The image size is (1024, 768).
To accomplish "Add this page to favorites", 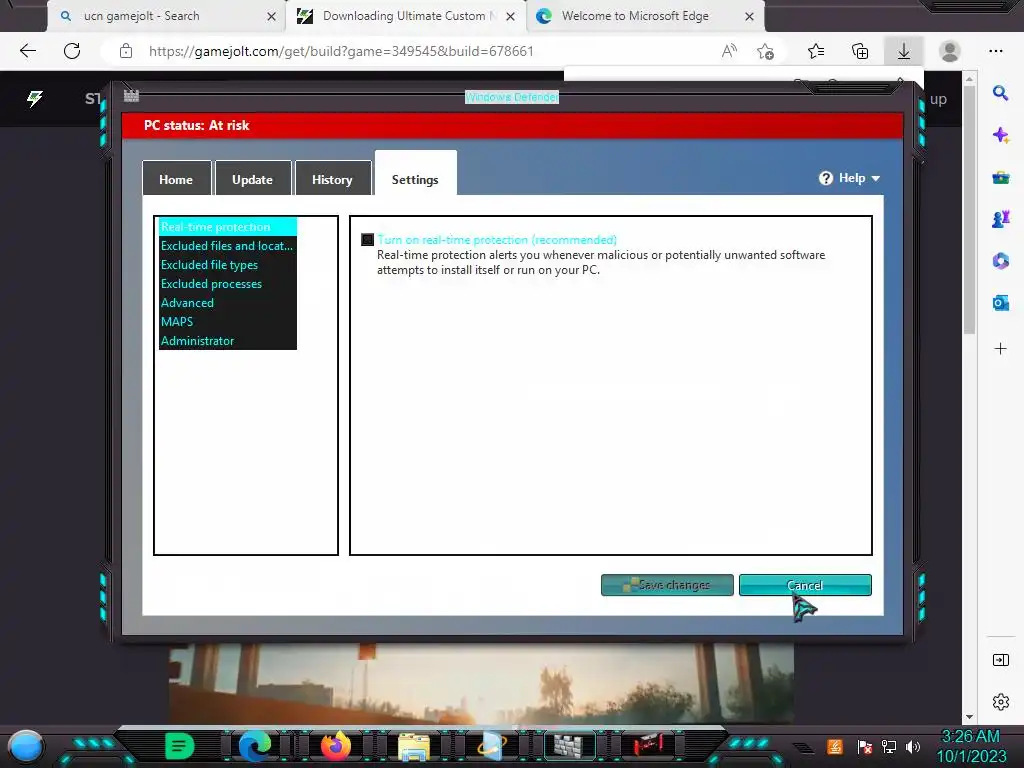I will (x=765, y=51).
